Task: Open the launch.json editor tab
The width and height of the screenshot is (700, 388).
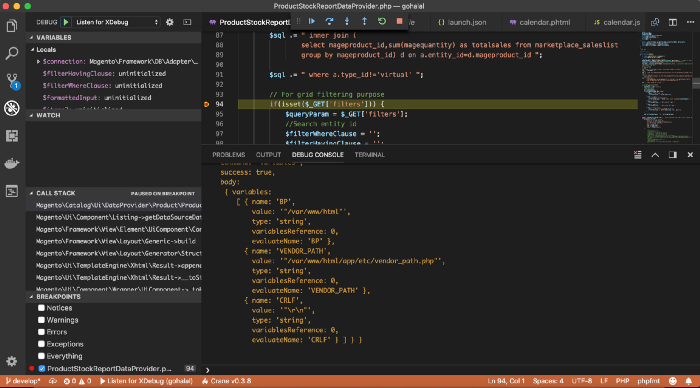Action: click(462, 22)
